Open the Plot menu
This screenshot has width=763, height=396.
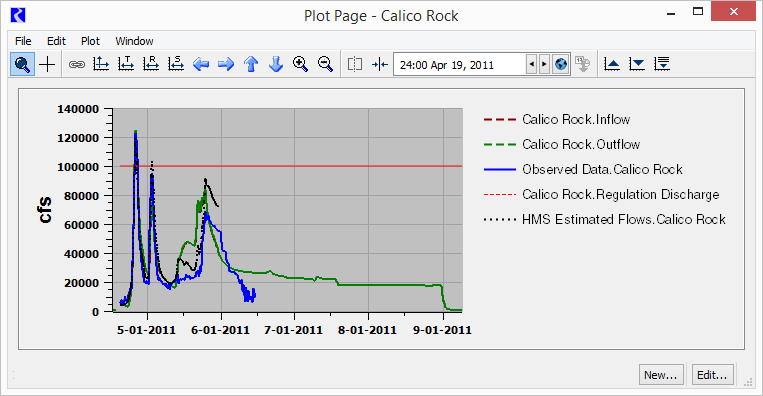(90, 41)
